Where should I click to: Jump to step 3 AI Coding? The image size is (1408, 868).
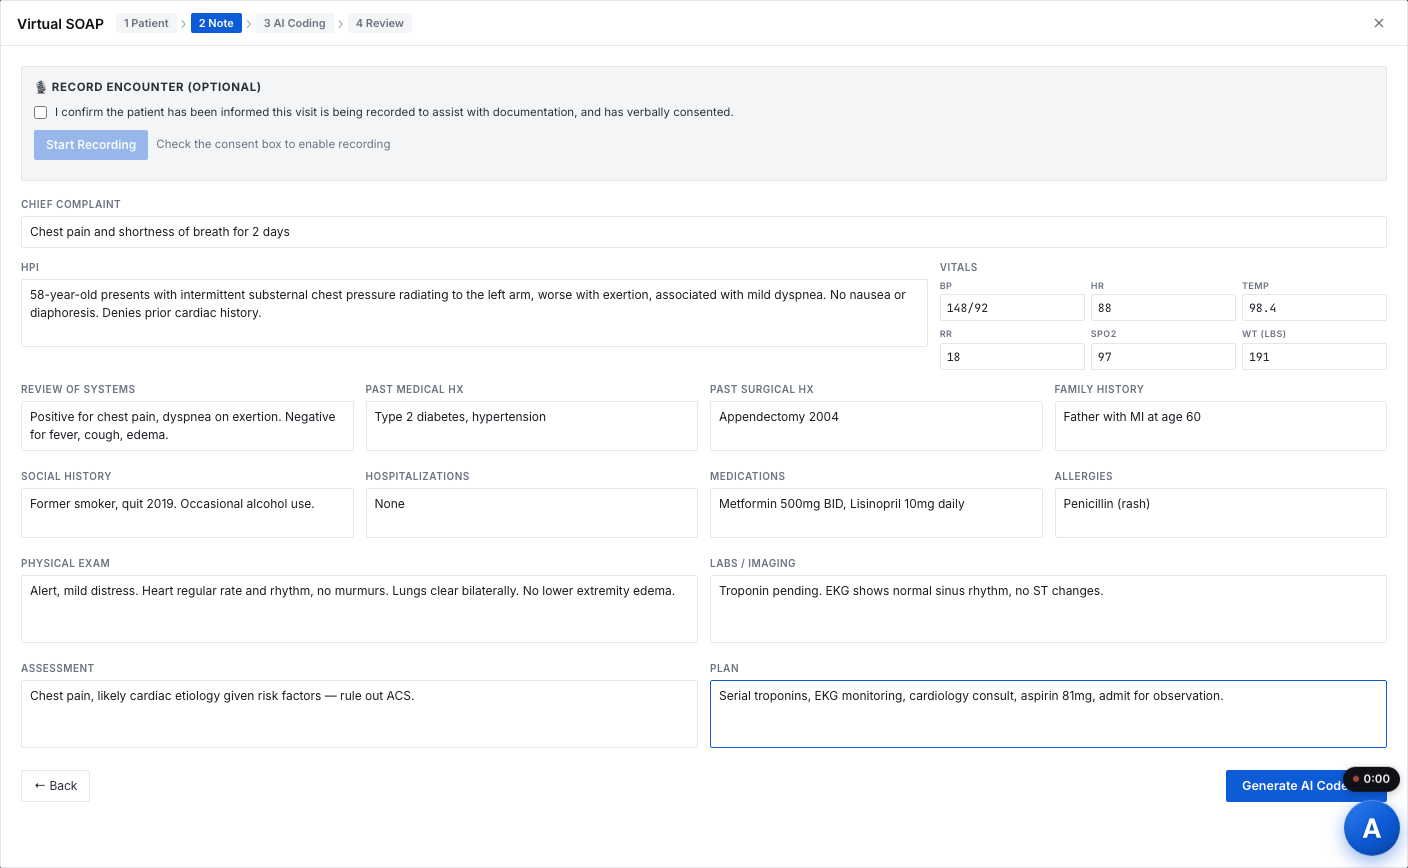(x=295, y=23)
